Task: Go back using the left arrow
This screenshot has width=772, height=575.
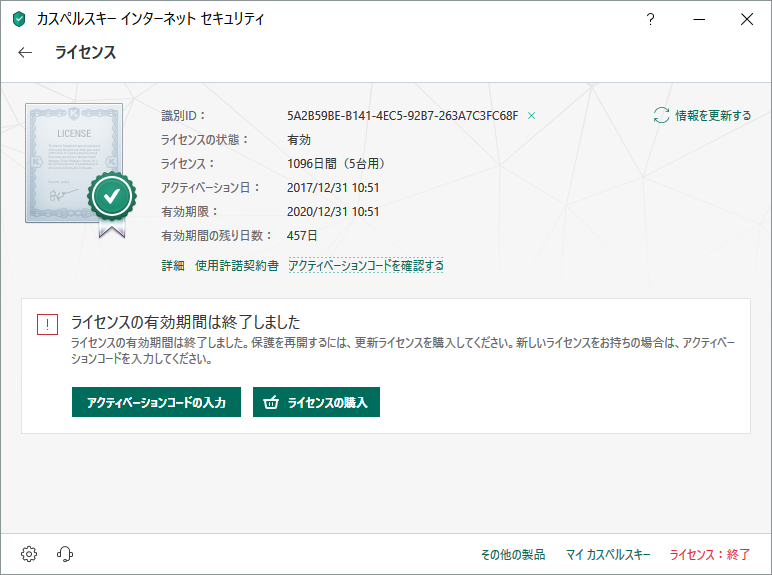Action: pos(25,53)
